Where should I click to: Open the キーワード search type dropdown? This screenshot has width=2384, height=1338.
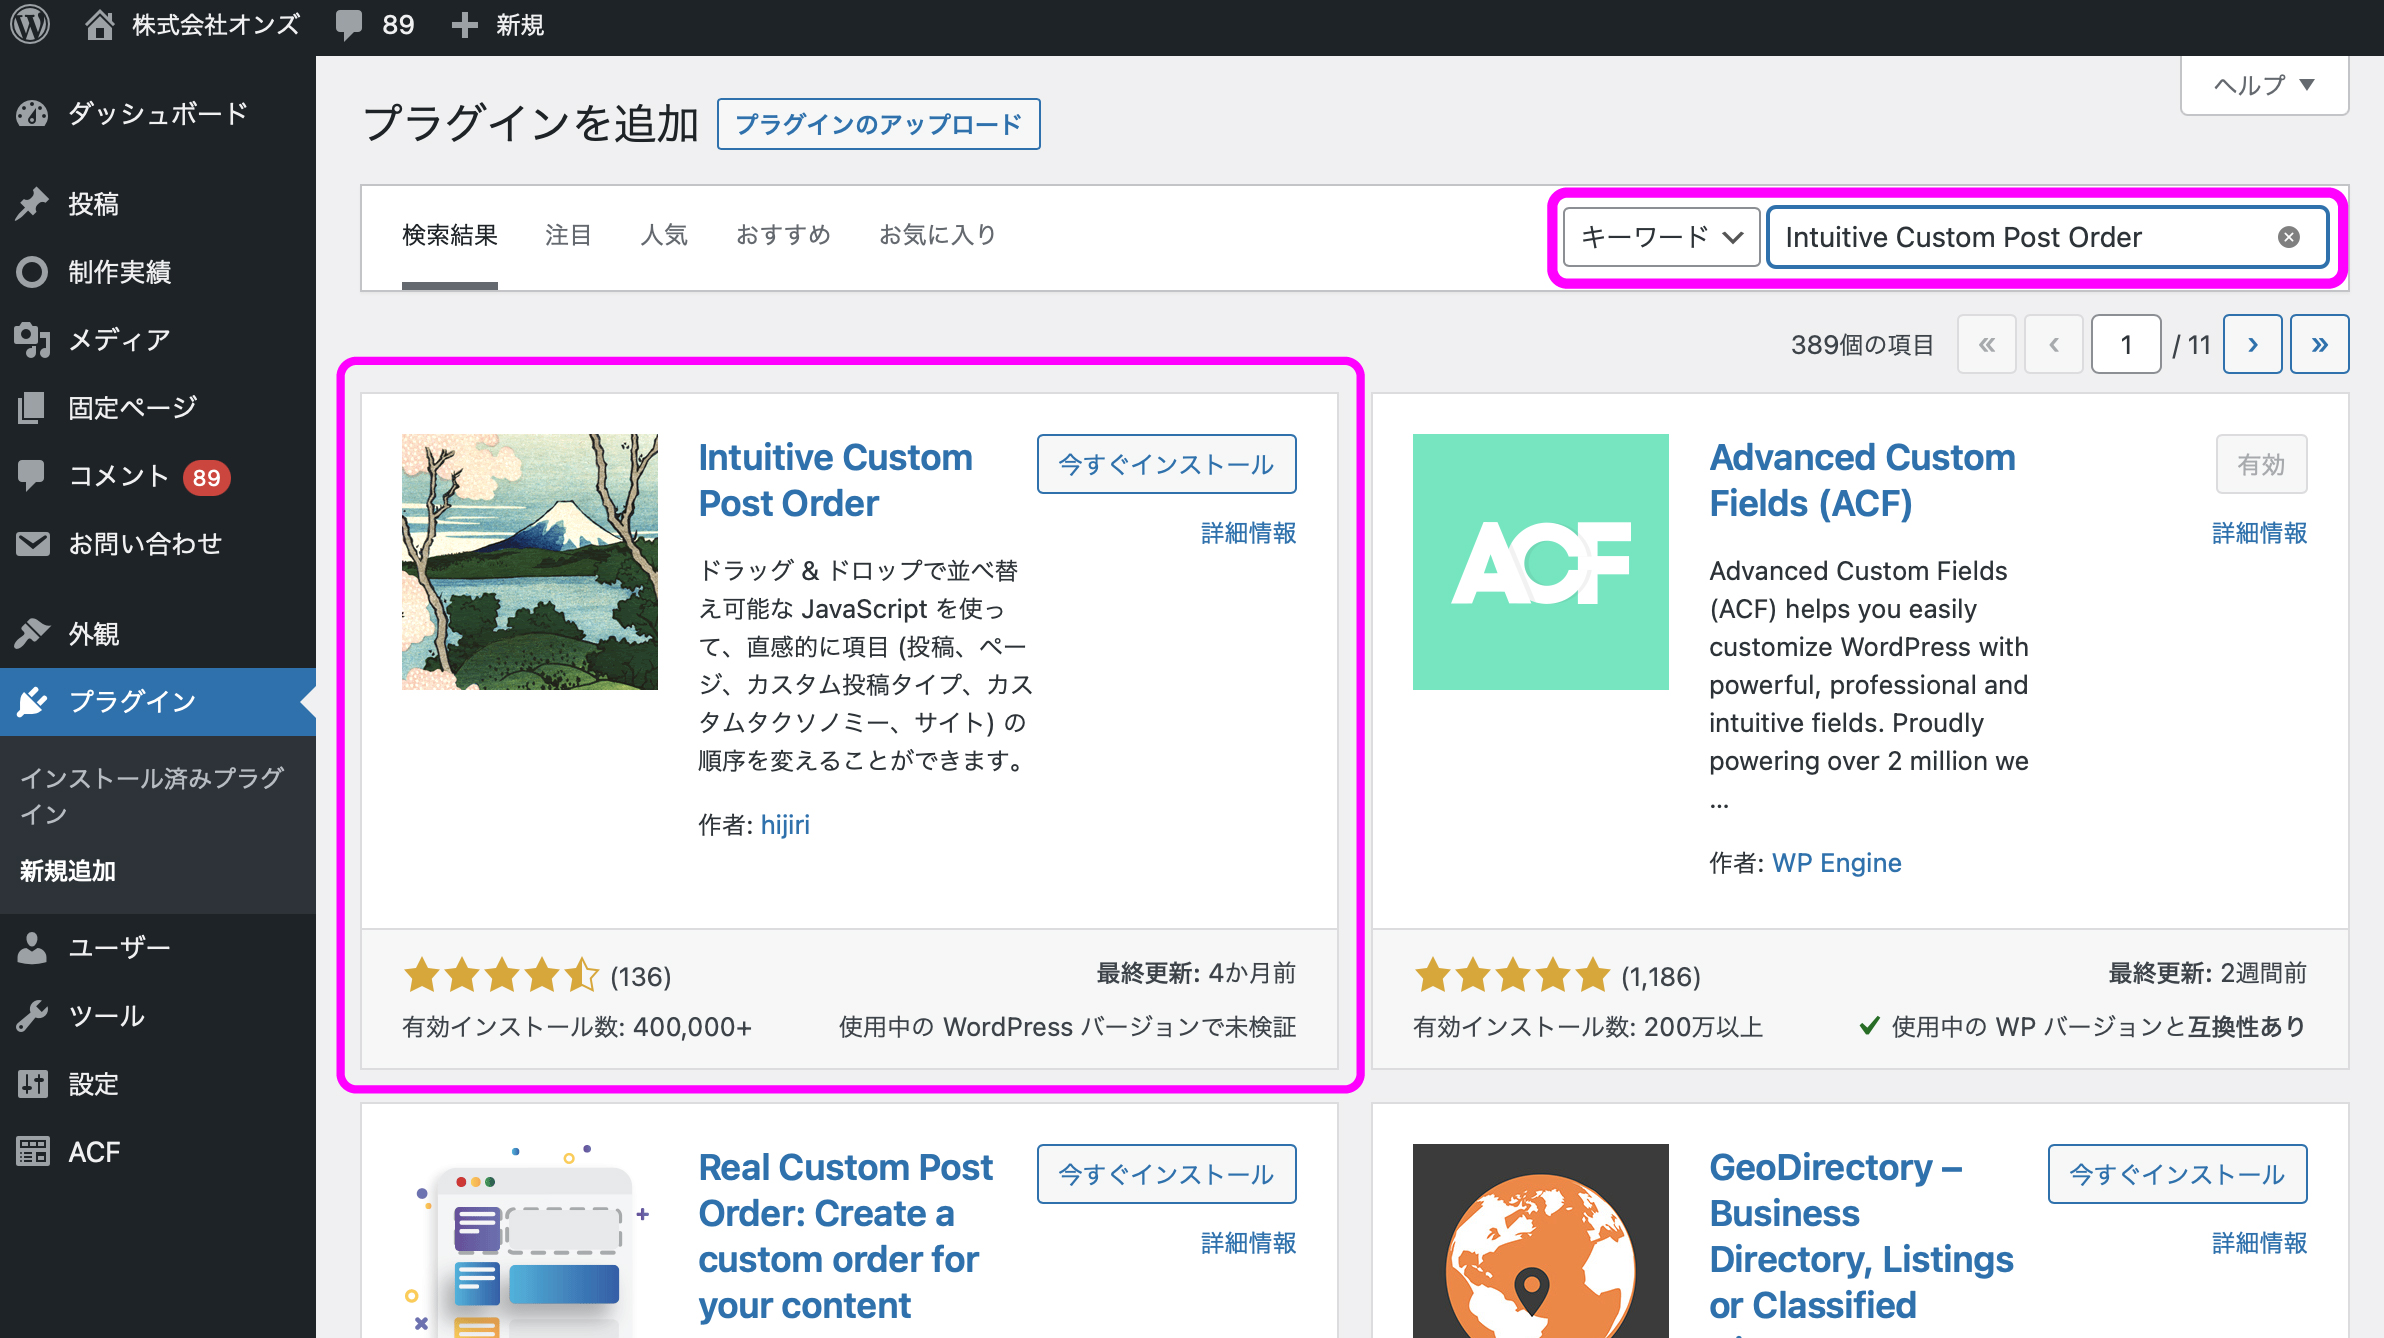pyautogui.click(x=1662, y=237)
